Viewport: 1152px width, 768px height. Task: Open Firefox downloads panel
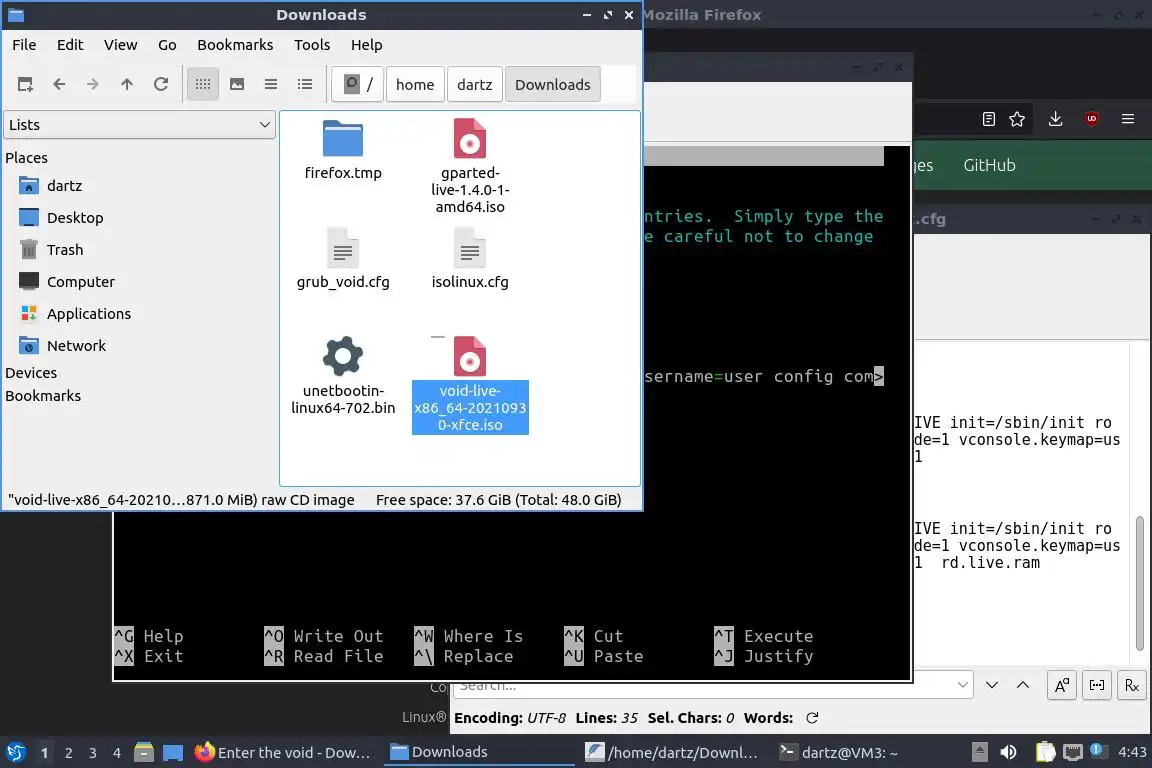tap(1056, 119)
